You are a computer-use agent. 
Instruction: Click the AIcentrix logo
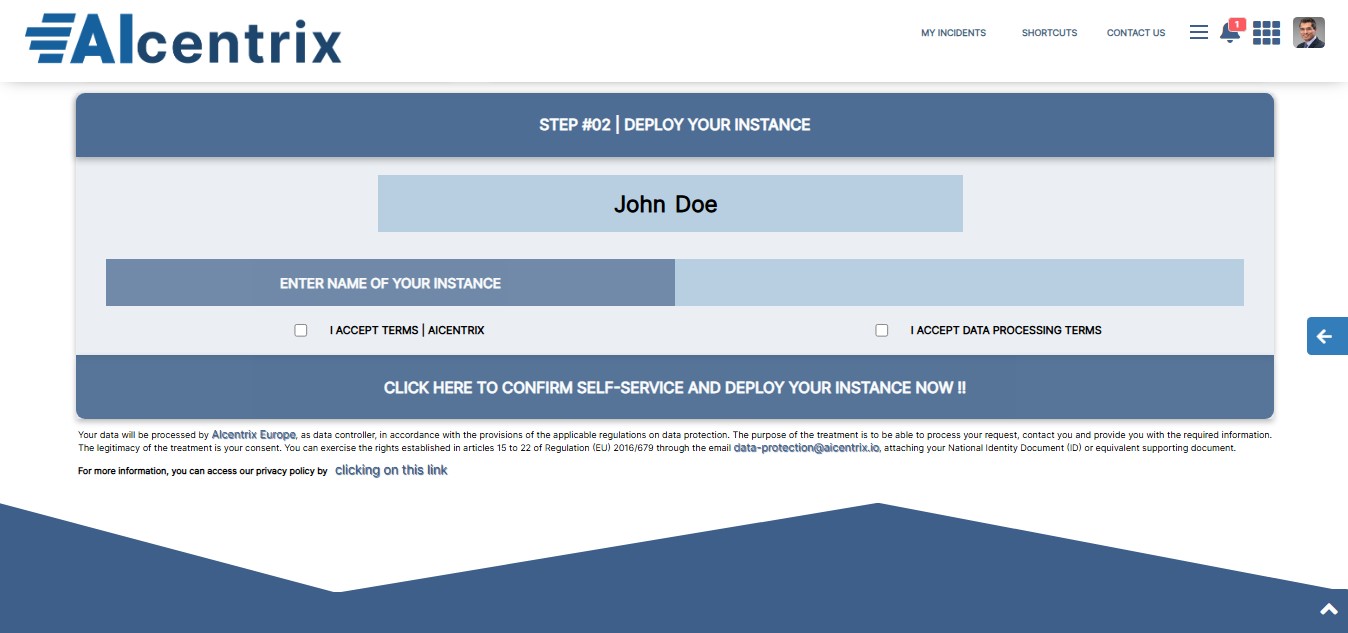(x=183, y=40)
